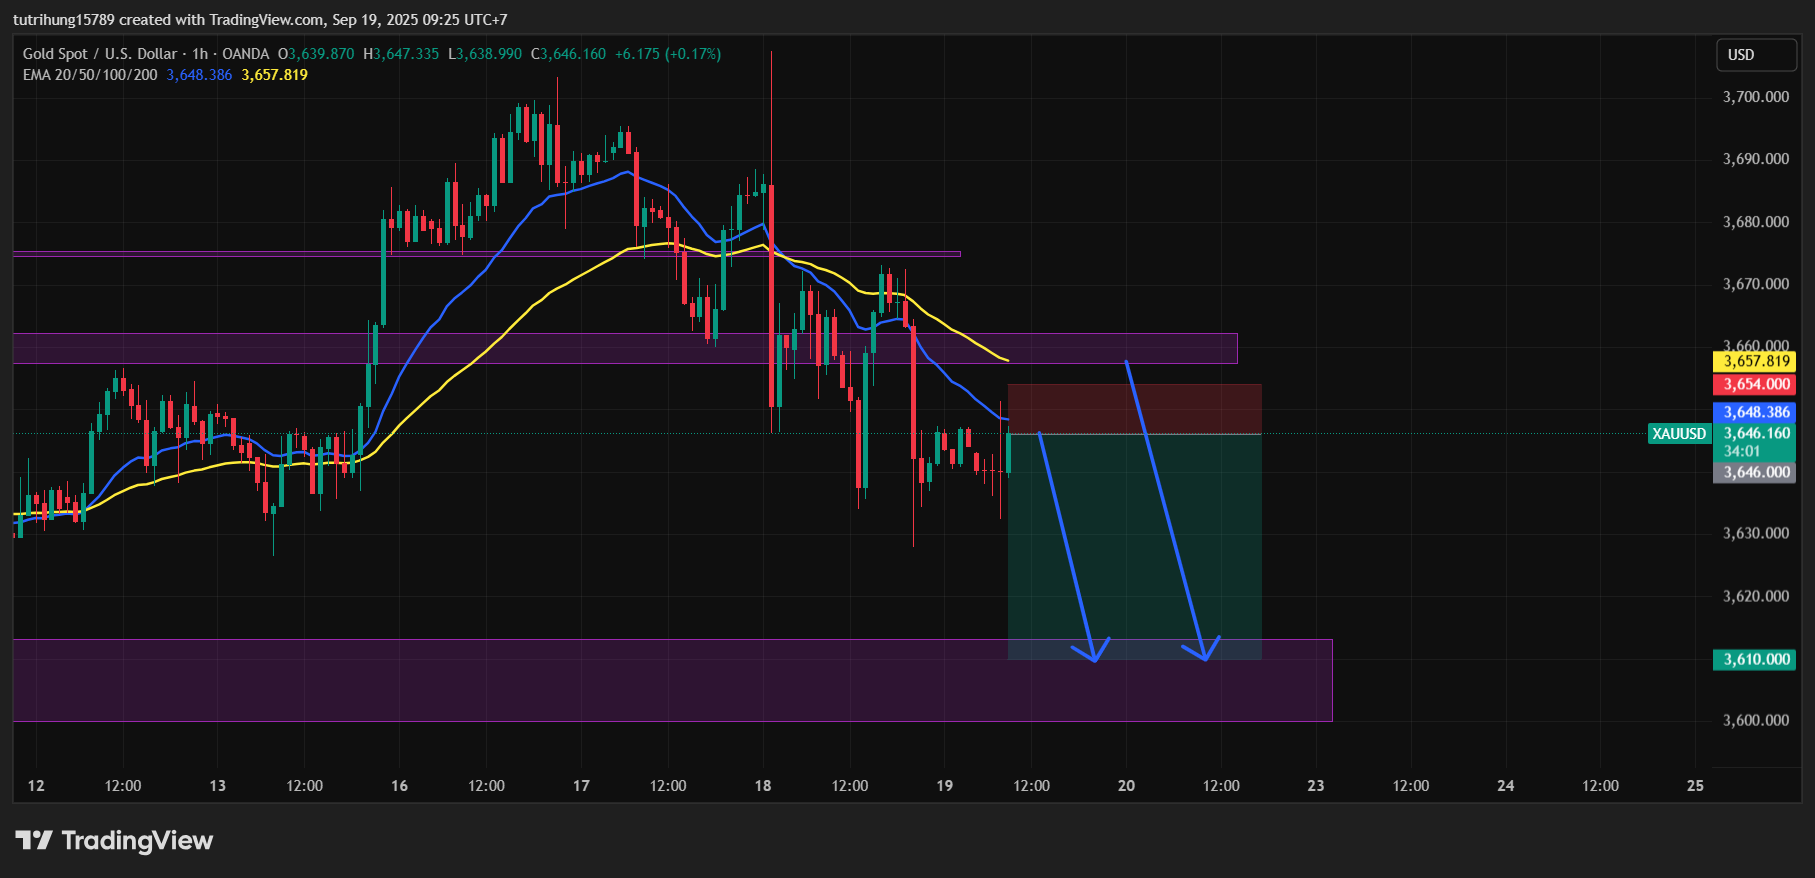This screenshot has width=1815, height=878.
Task: Click date label 24 on time axis
Action: point(1506,786)
